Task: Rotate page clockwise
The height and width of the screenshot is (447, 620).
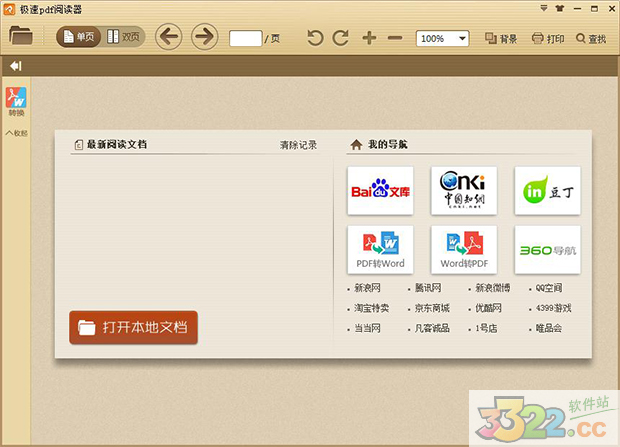Action: tap(341, 38)
